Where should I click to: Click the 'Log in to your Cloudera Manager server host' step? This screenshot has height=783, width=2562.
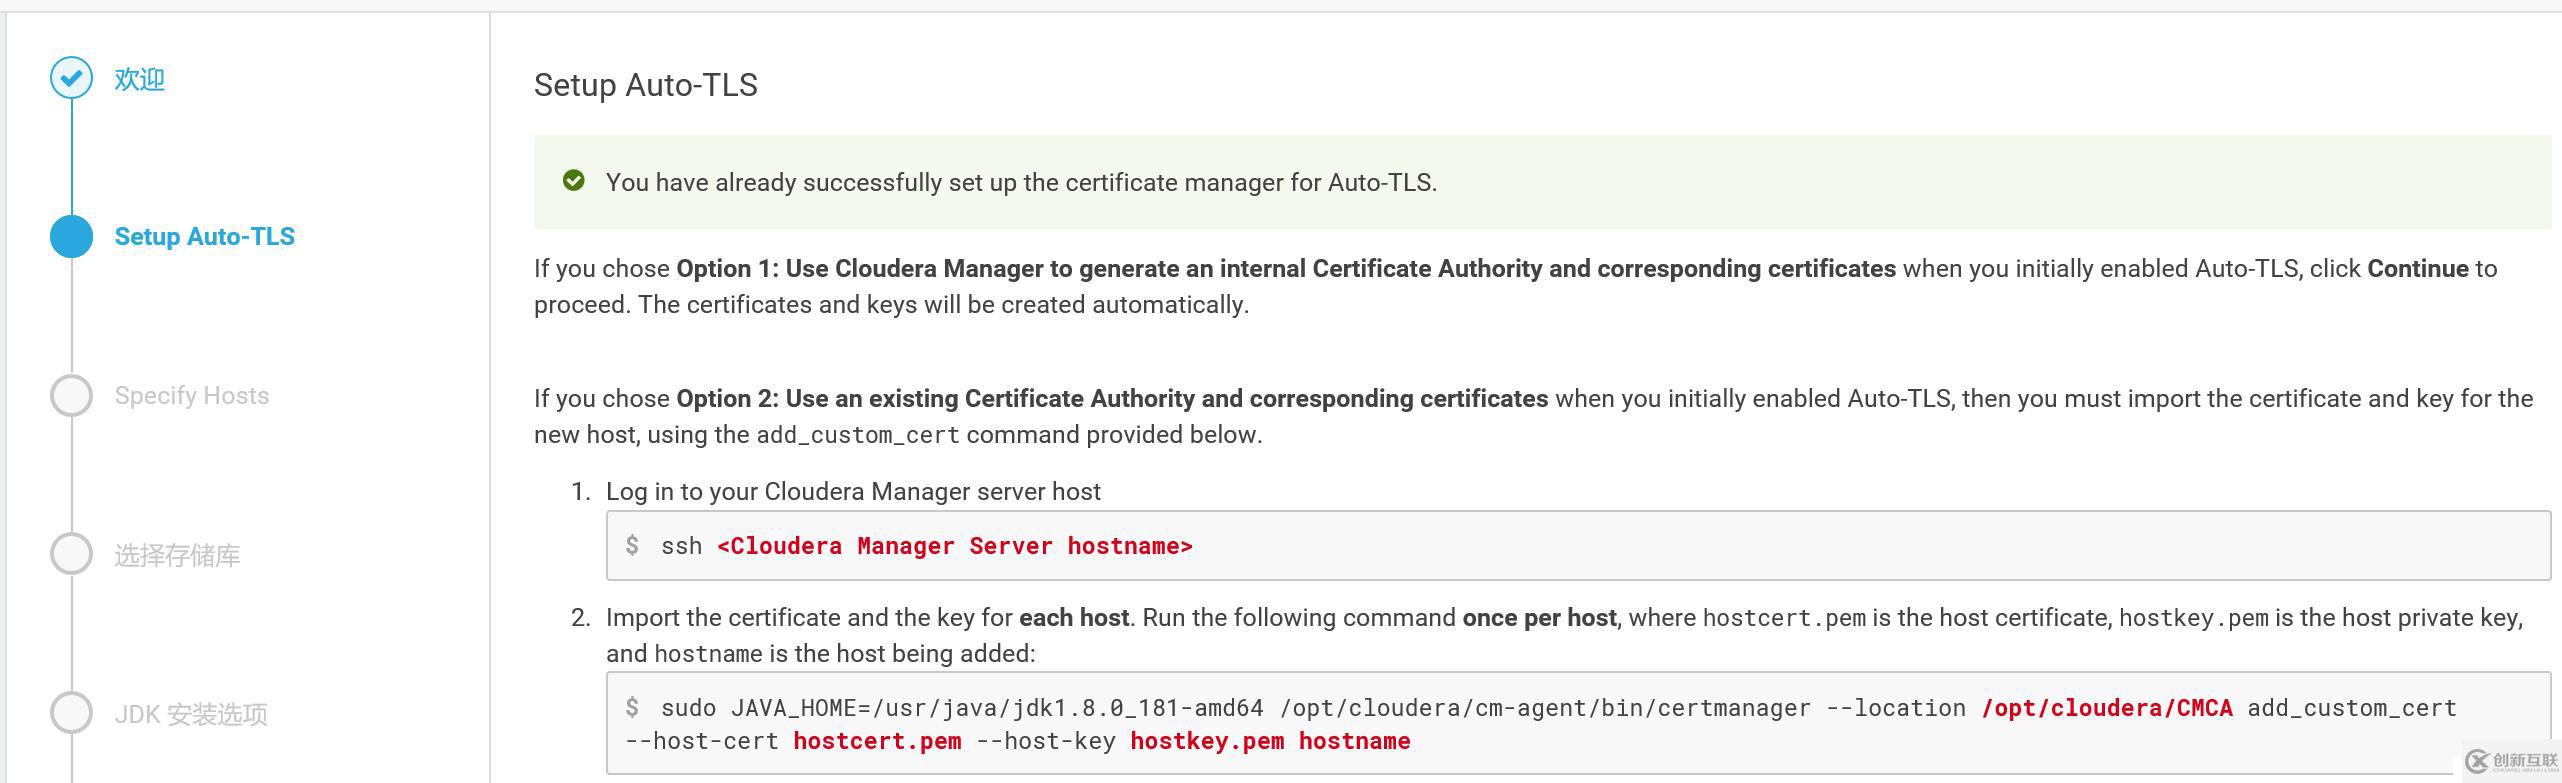853,491
